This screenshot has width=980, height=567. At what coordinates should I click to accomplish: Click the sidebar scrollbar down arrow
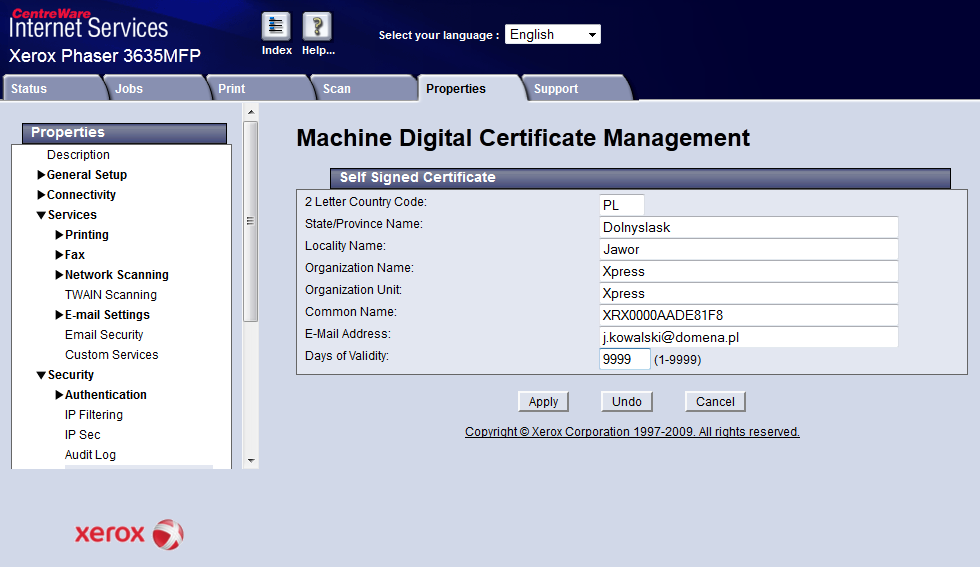pyautogui.click(x=251, y=461)
